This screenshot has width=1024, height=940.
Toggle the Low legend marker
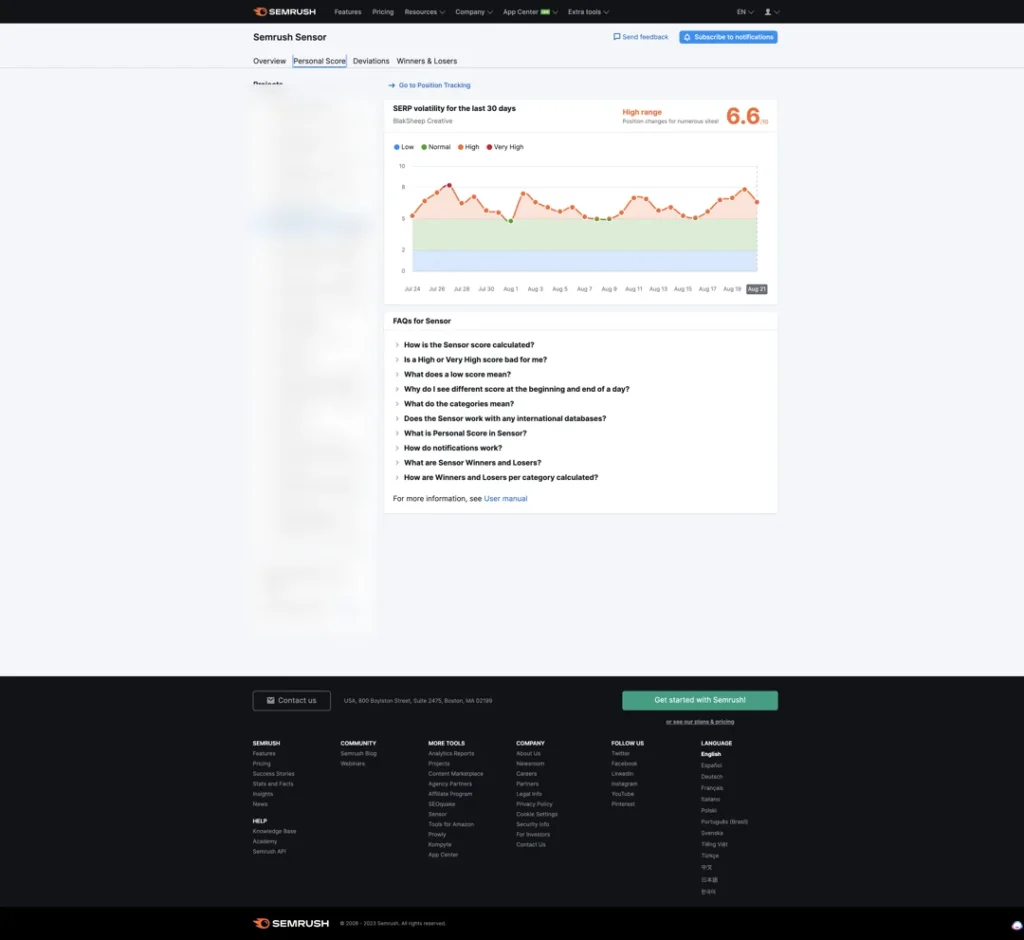point(396,147)
